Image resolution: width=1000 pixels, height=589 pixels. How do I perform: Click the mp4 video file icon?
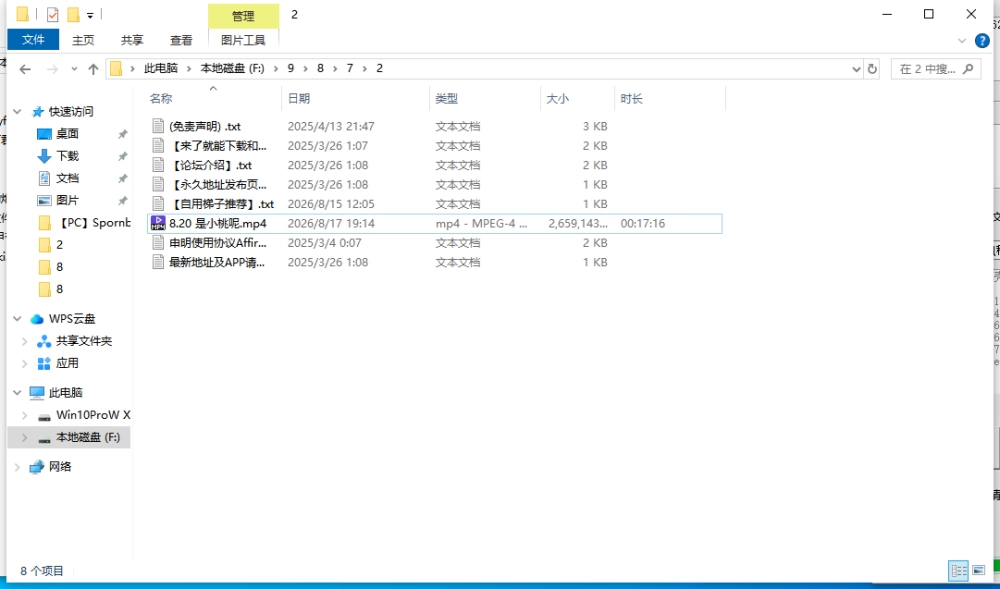click(158, 223)
